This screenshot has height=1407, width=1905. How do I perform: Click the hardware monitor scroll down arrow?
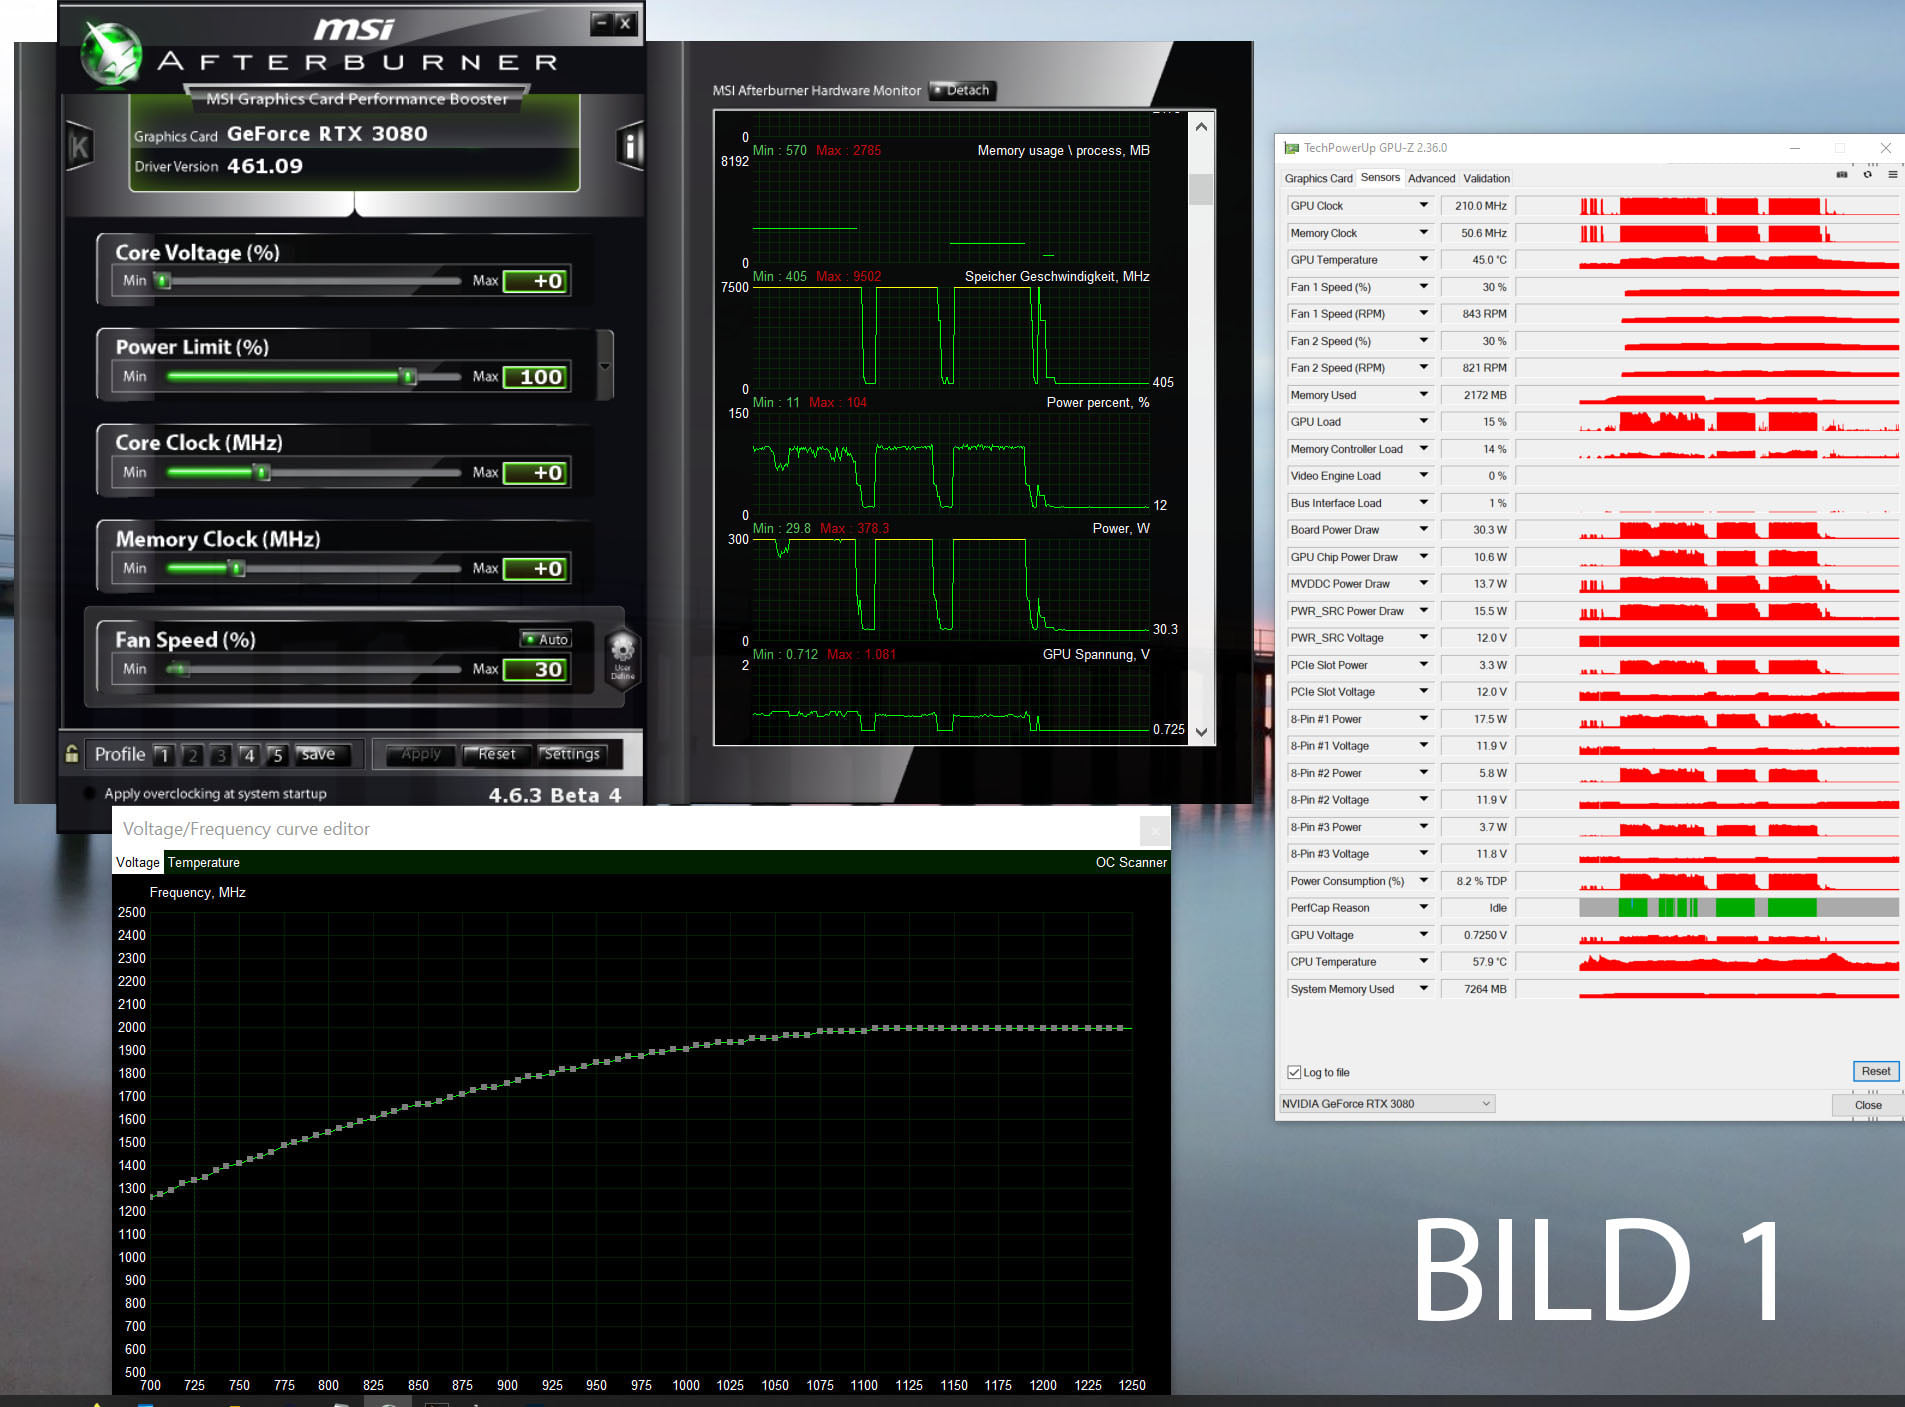(x=1201, y=732)
